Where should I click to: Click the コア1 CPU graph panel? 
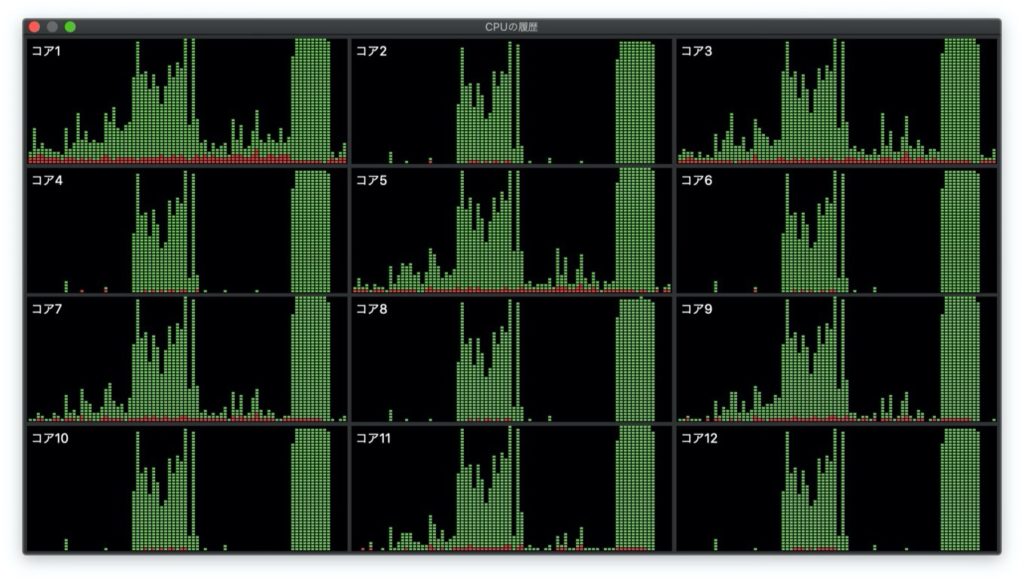tap(187, 101)
